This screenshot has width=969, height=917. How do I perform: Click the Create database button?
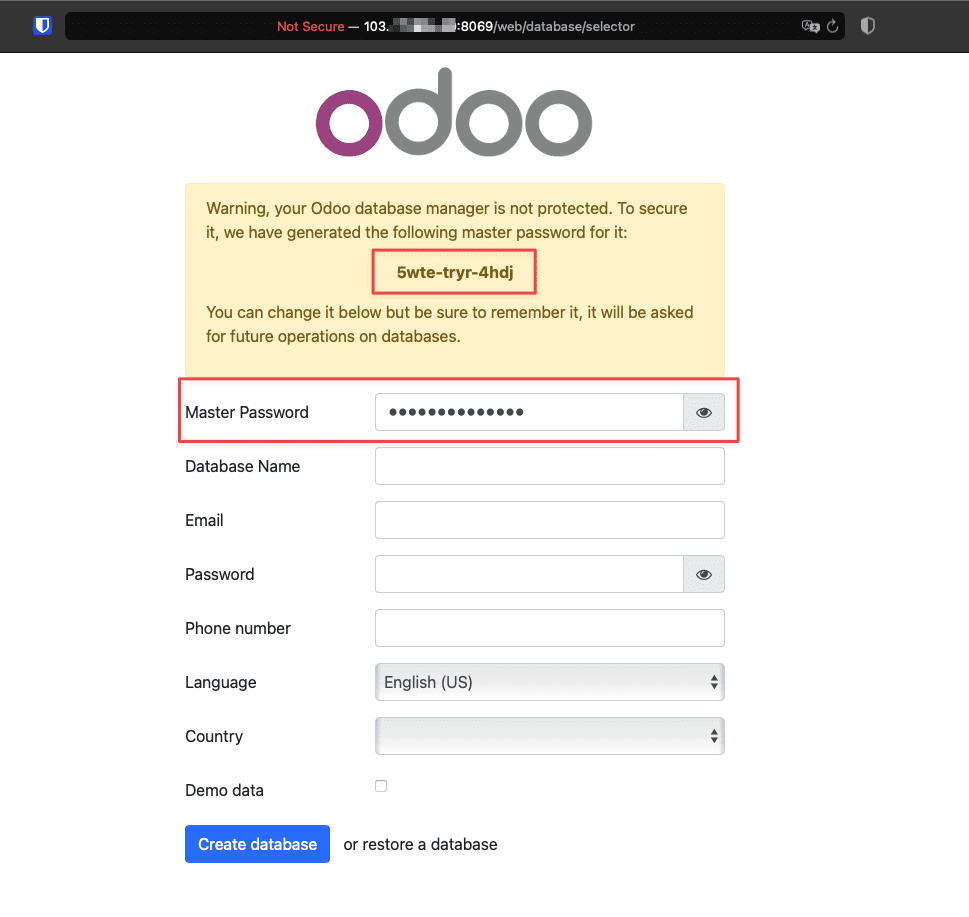click(x=257, y=844)
